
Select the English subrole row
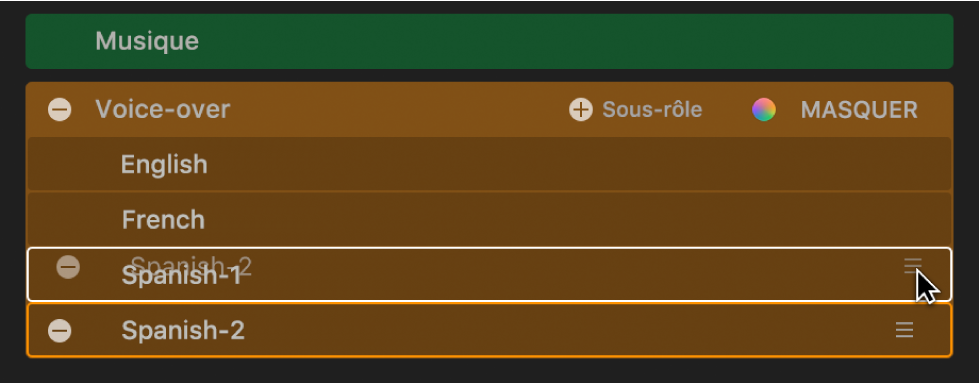tap(490, 164)
